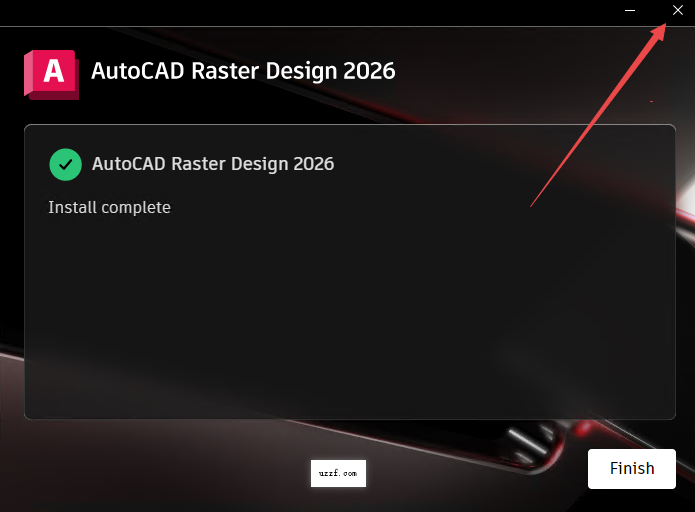Image resolution: width=695 pixels, height=512 pixels.
Task: Click the tail end of the red arrow
Action: coord(532,205)
